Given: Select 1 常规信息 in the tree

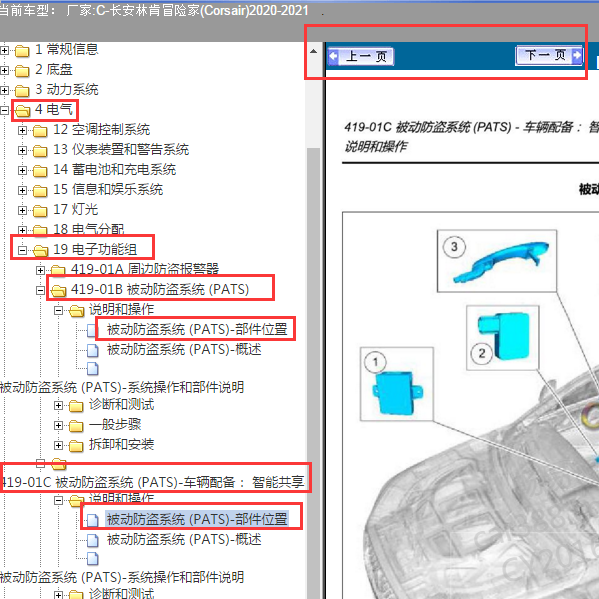Looking at the screenshot, I should 67,49.
